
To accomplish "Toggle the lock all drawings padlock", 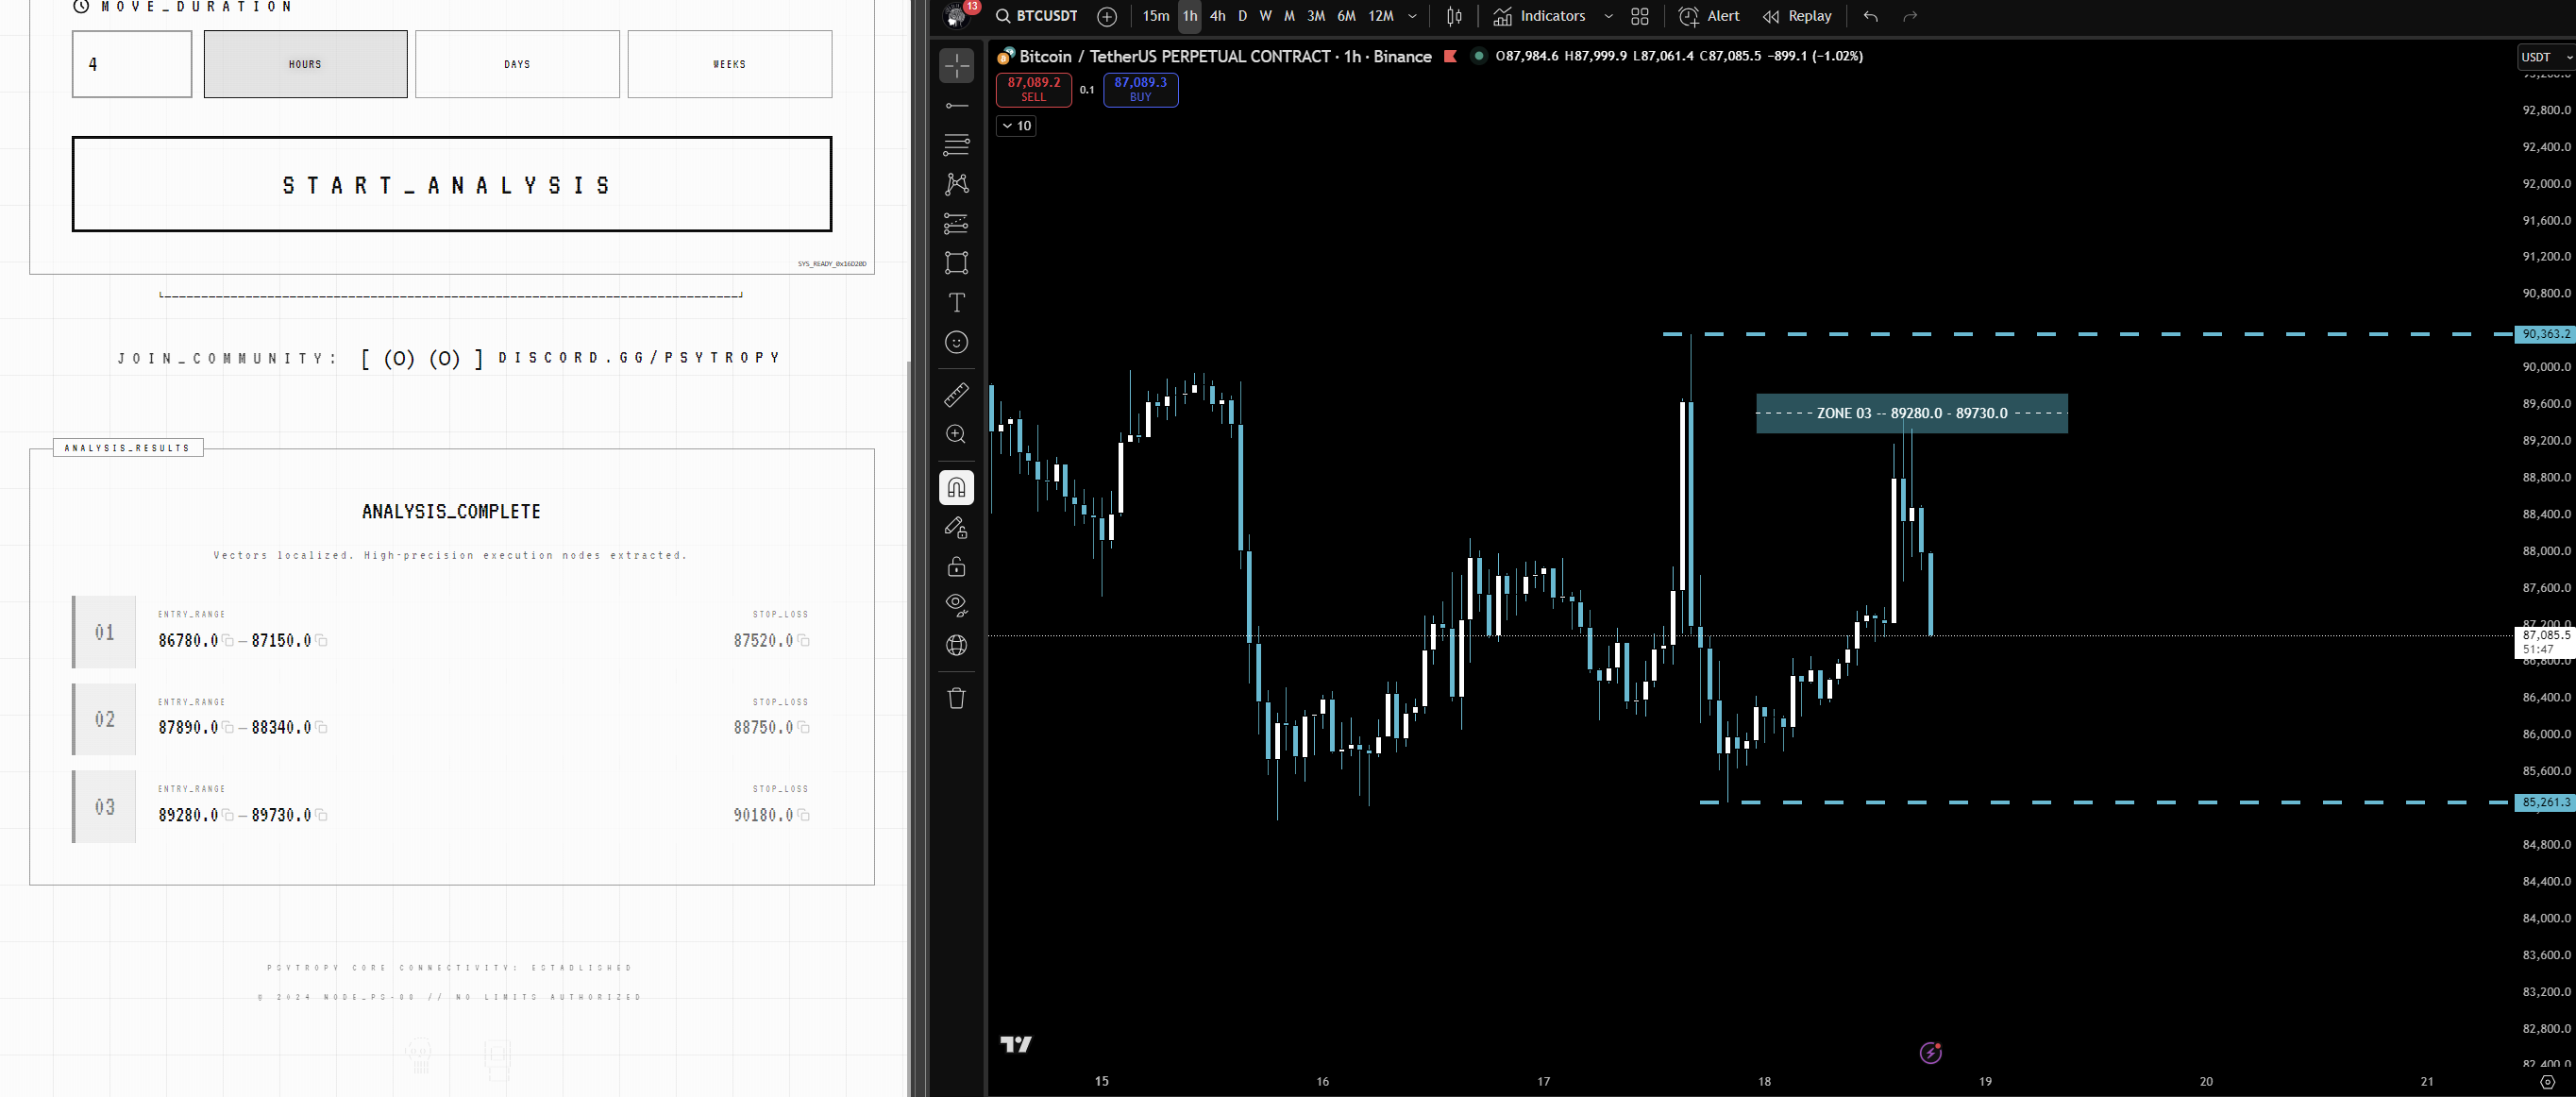I will (x=956, y=566).
